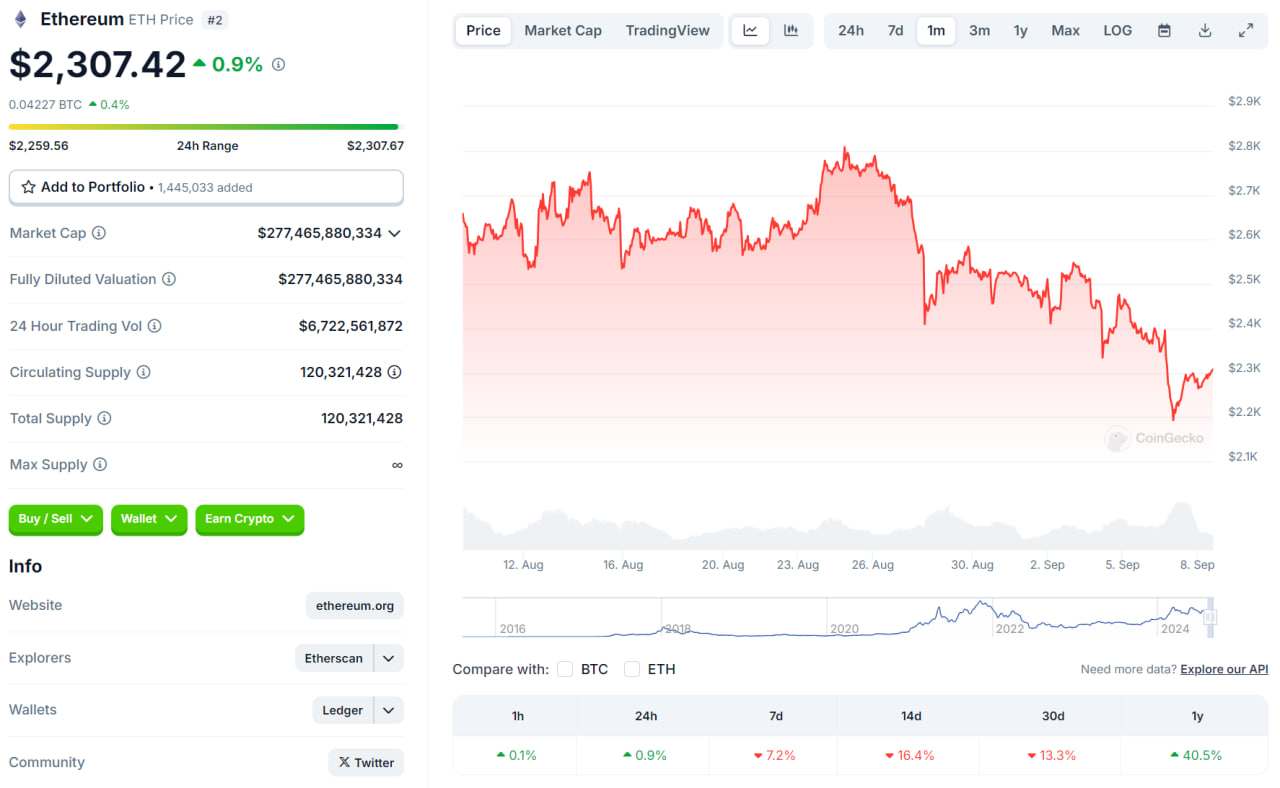Expand chart to fullscreen icon
Viewport: 1280px width, 788px height.
click(x=1246, y=30)
